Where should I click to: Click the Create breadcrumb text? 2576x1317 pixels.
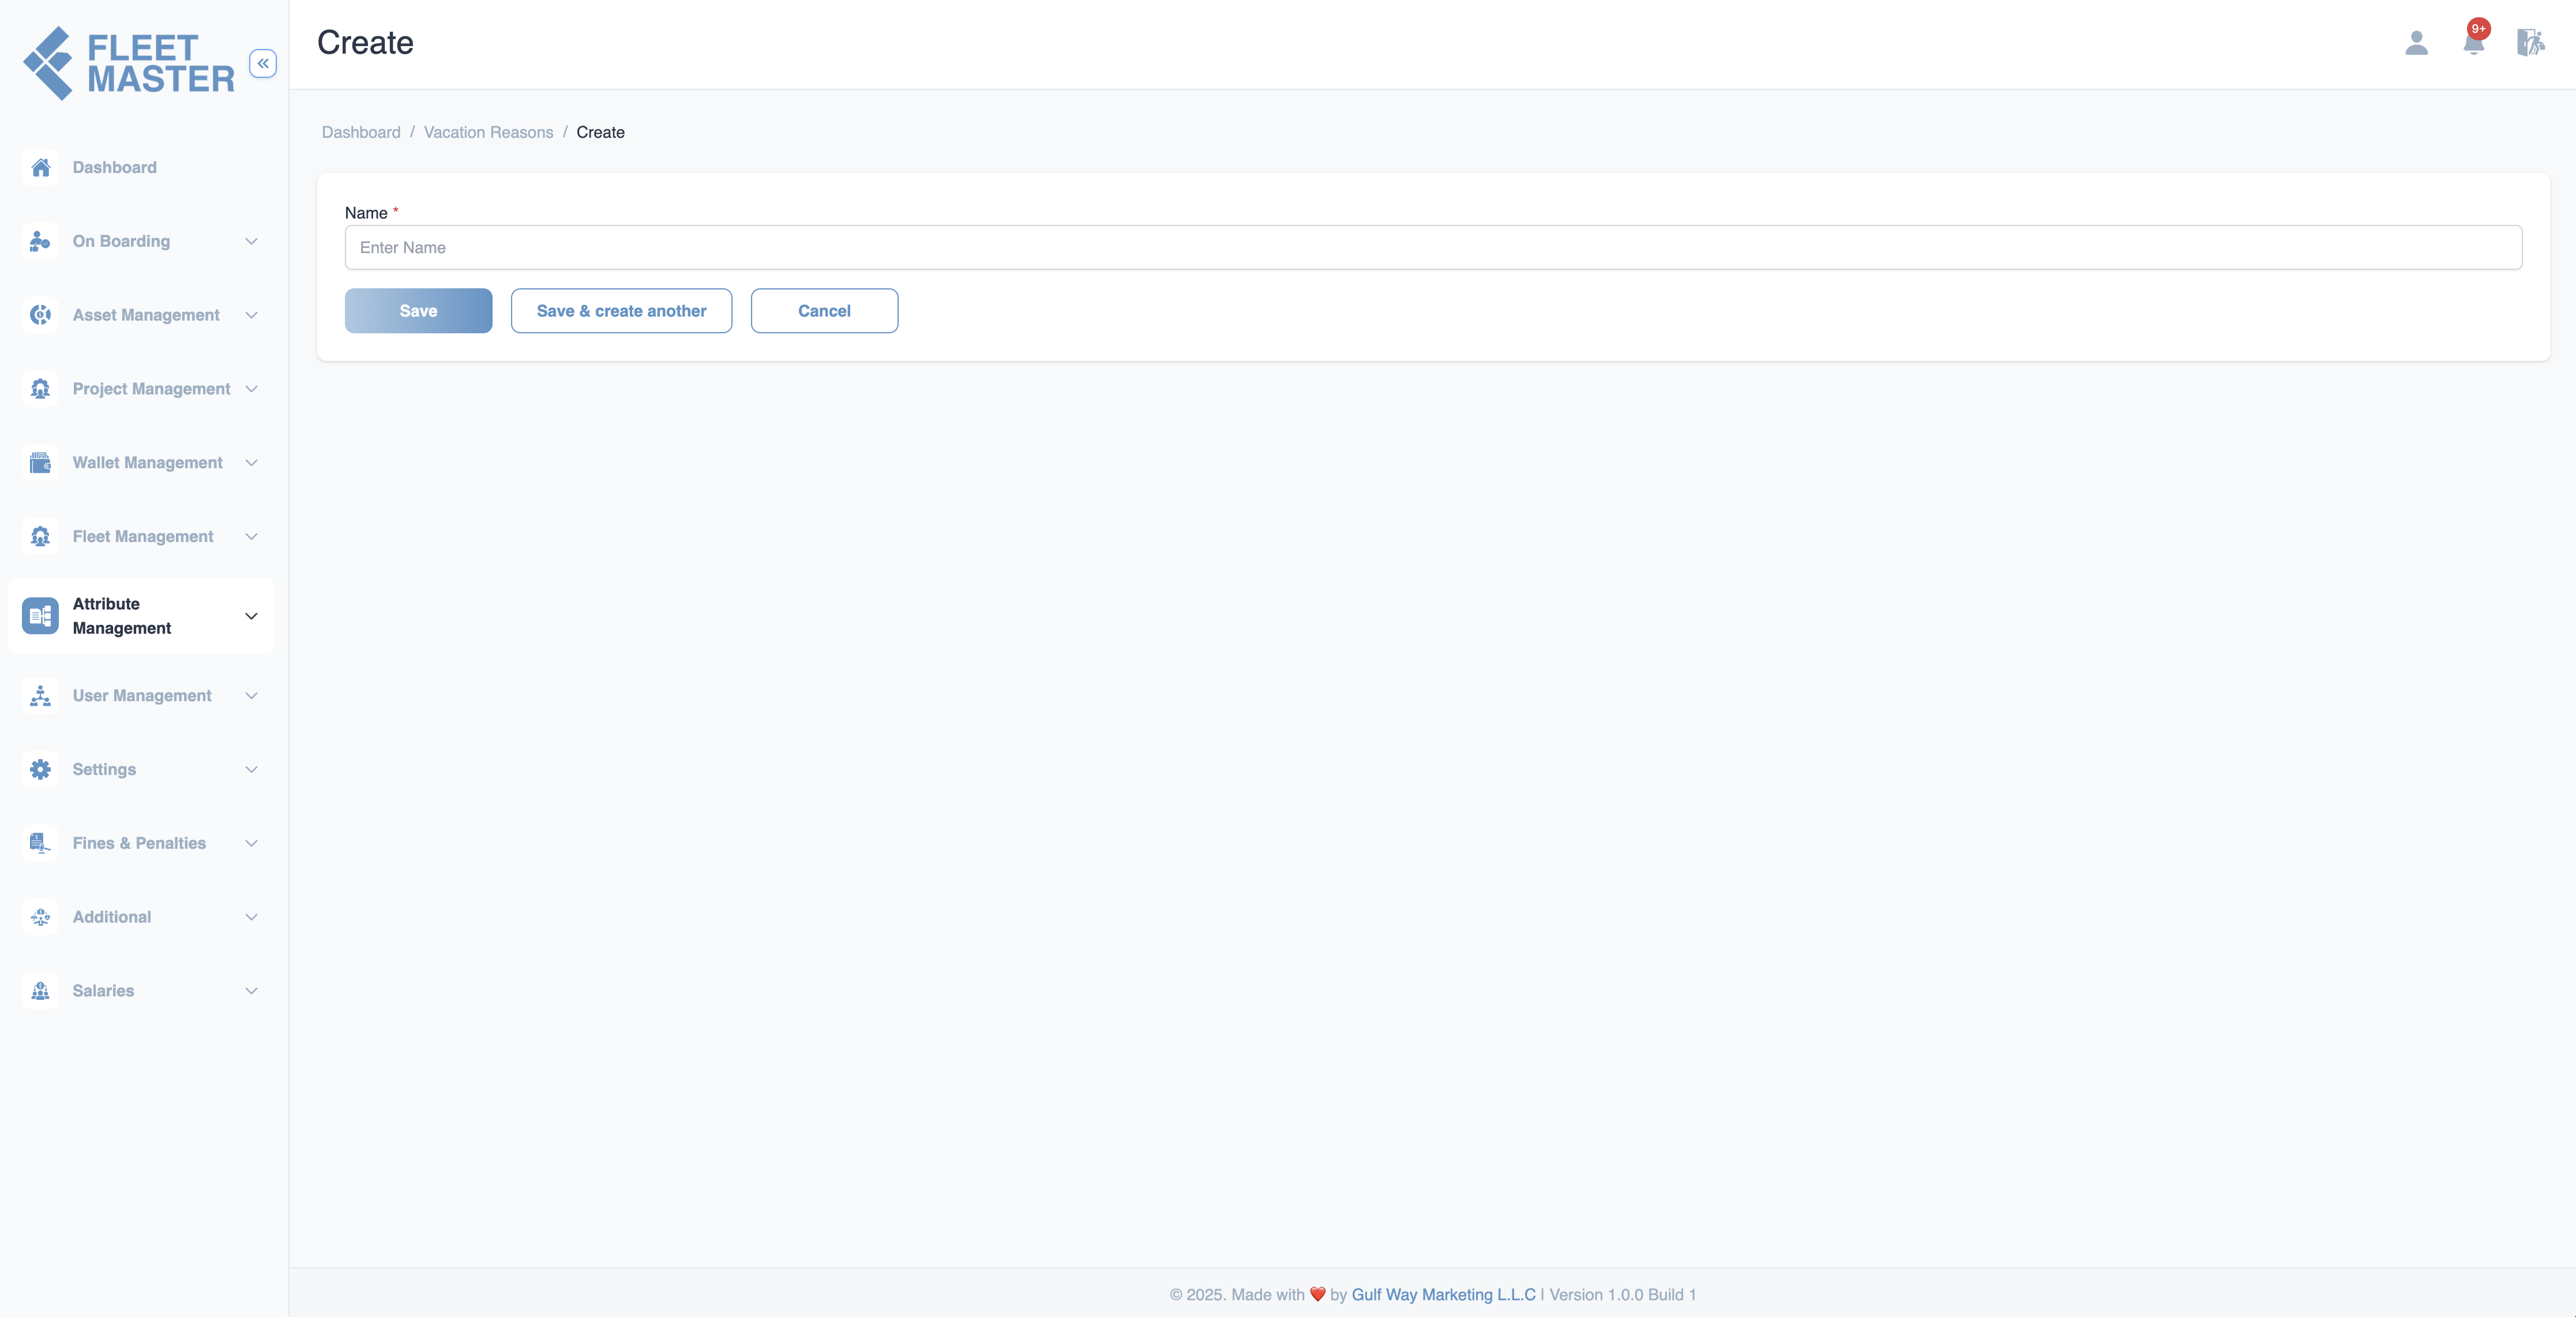click(600, 132)
